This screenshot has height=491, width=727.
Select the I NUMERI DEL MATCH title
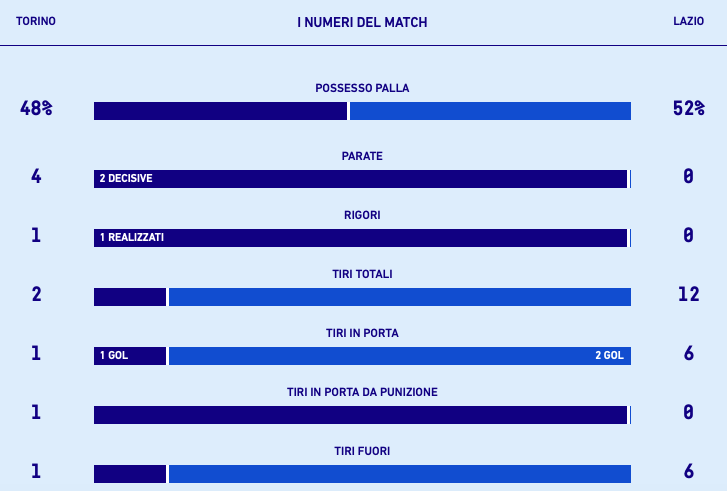pyautogui.click(x=362, y=22)
